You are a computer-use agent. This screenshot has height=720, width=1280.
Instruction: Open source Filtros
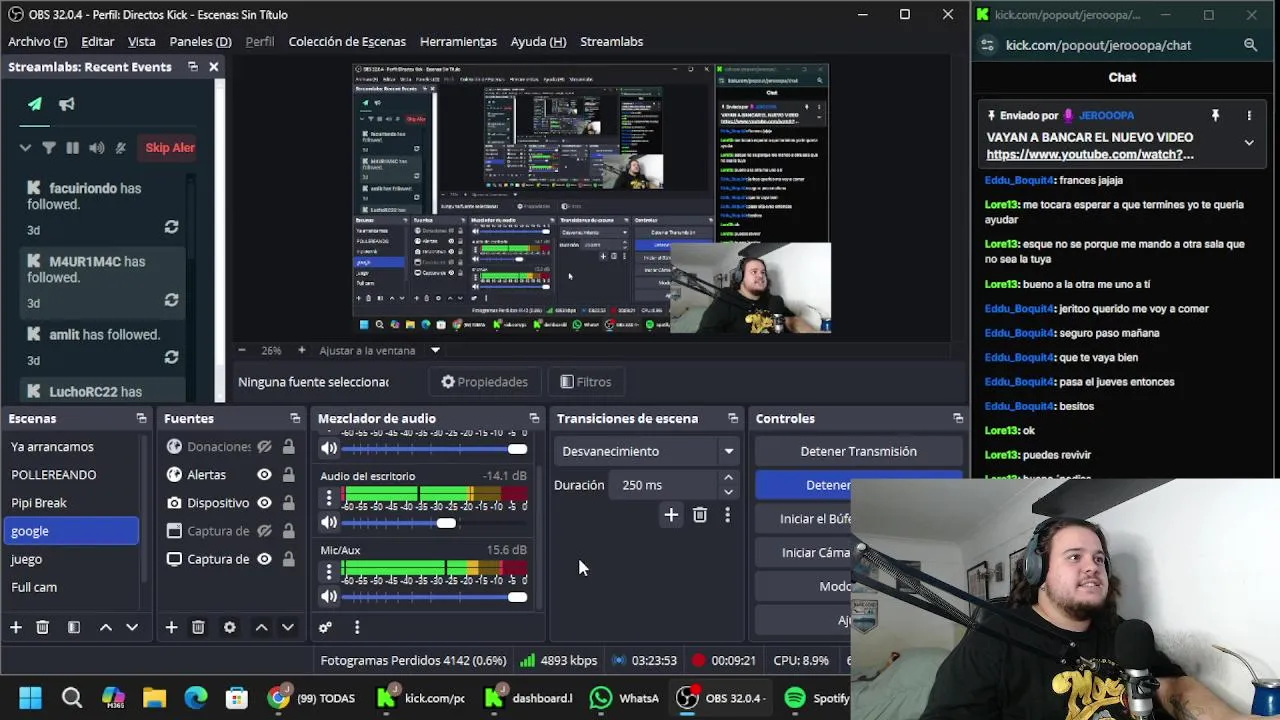(585, 382)
